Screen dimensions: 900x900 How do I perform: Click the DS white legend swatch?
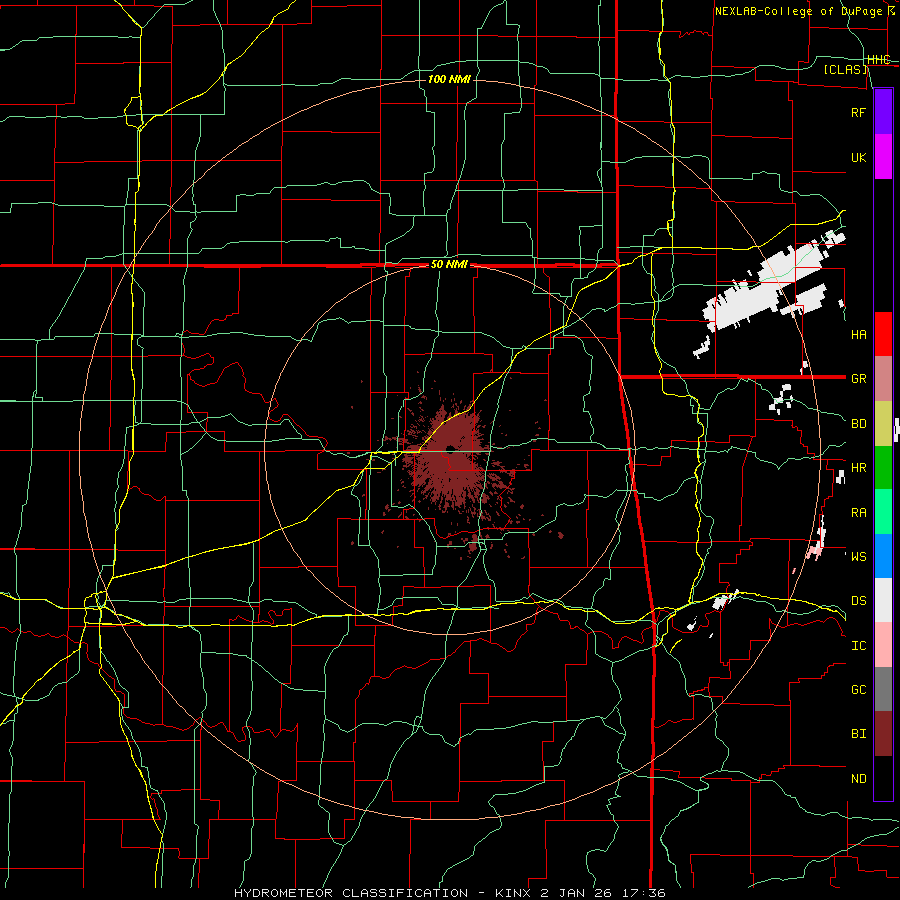(x=883, y=600)
